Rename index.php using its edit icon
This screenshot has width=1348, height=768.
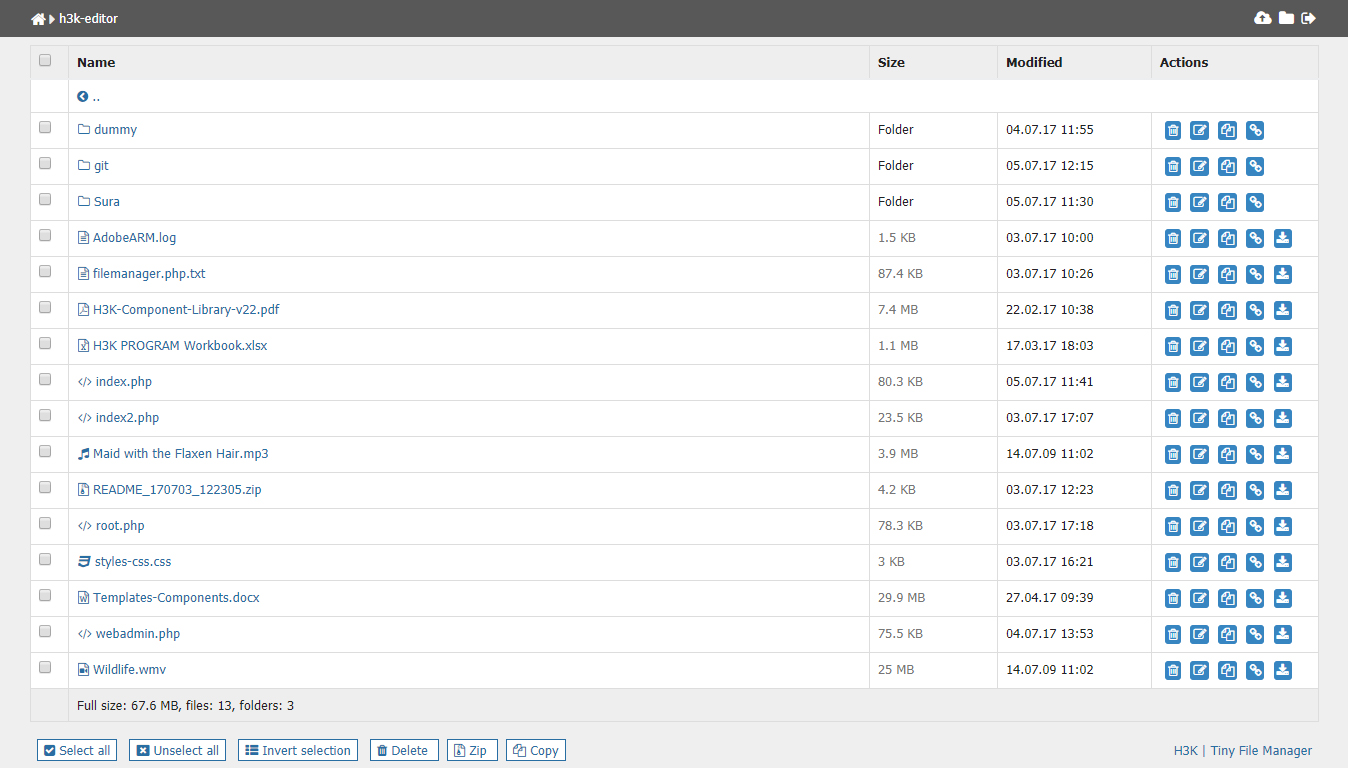[1199, 382]
